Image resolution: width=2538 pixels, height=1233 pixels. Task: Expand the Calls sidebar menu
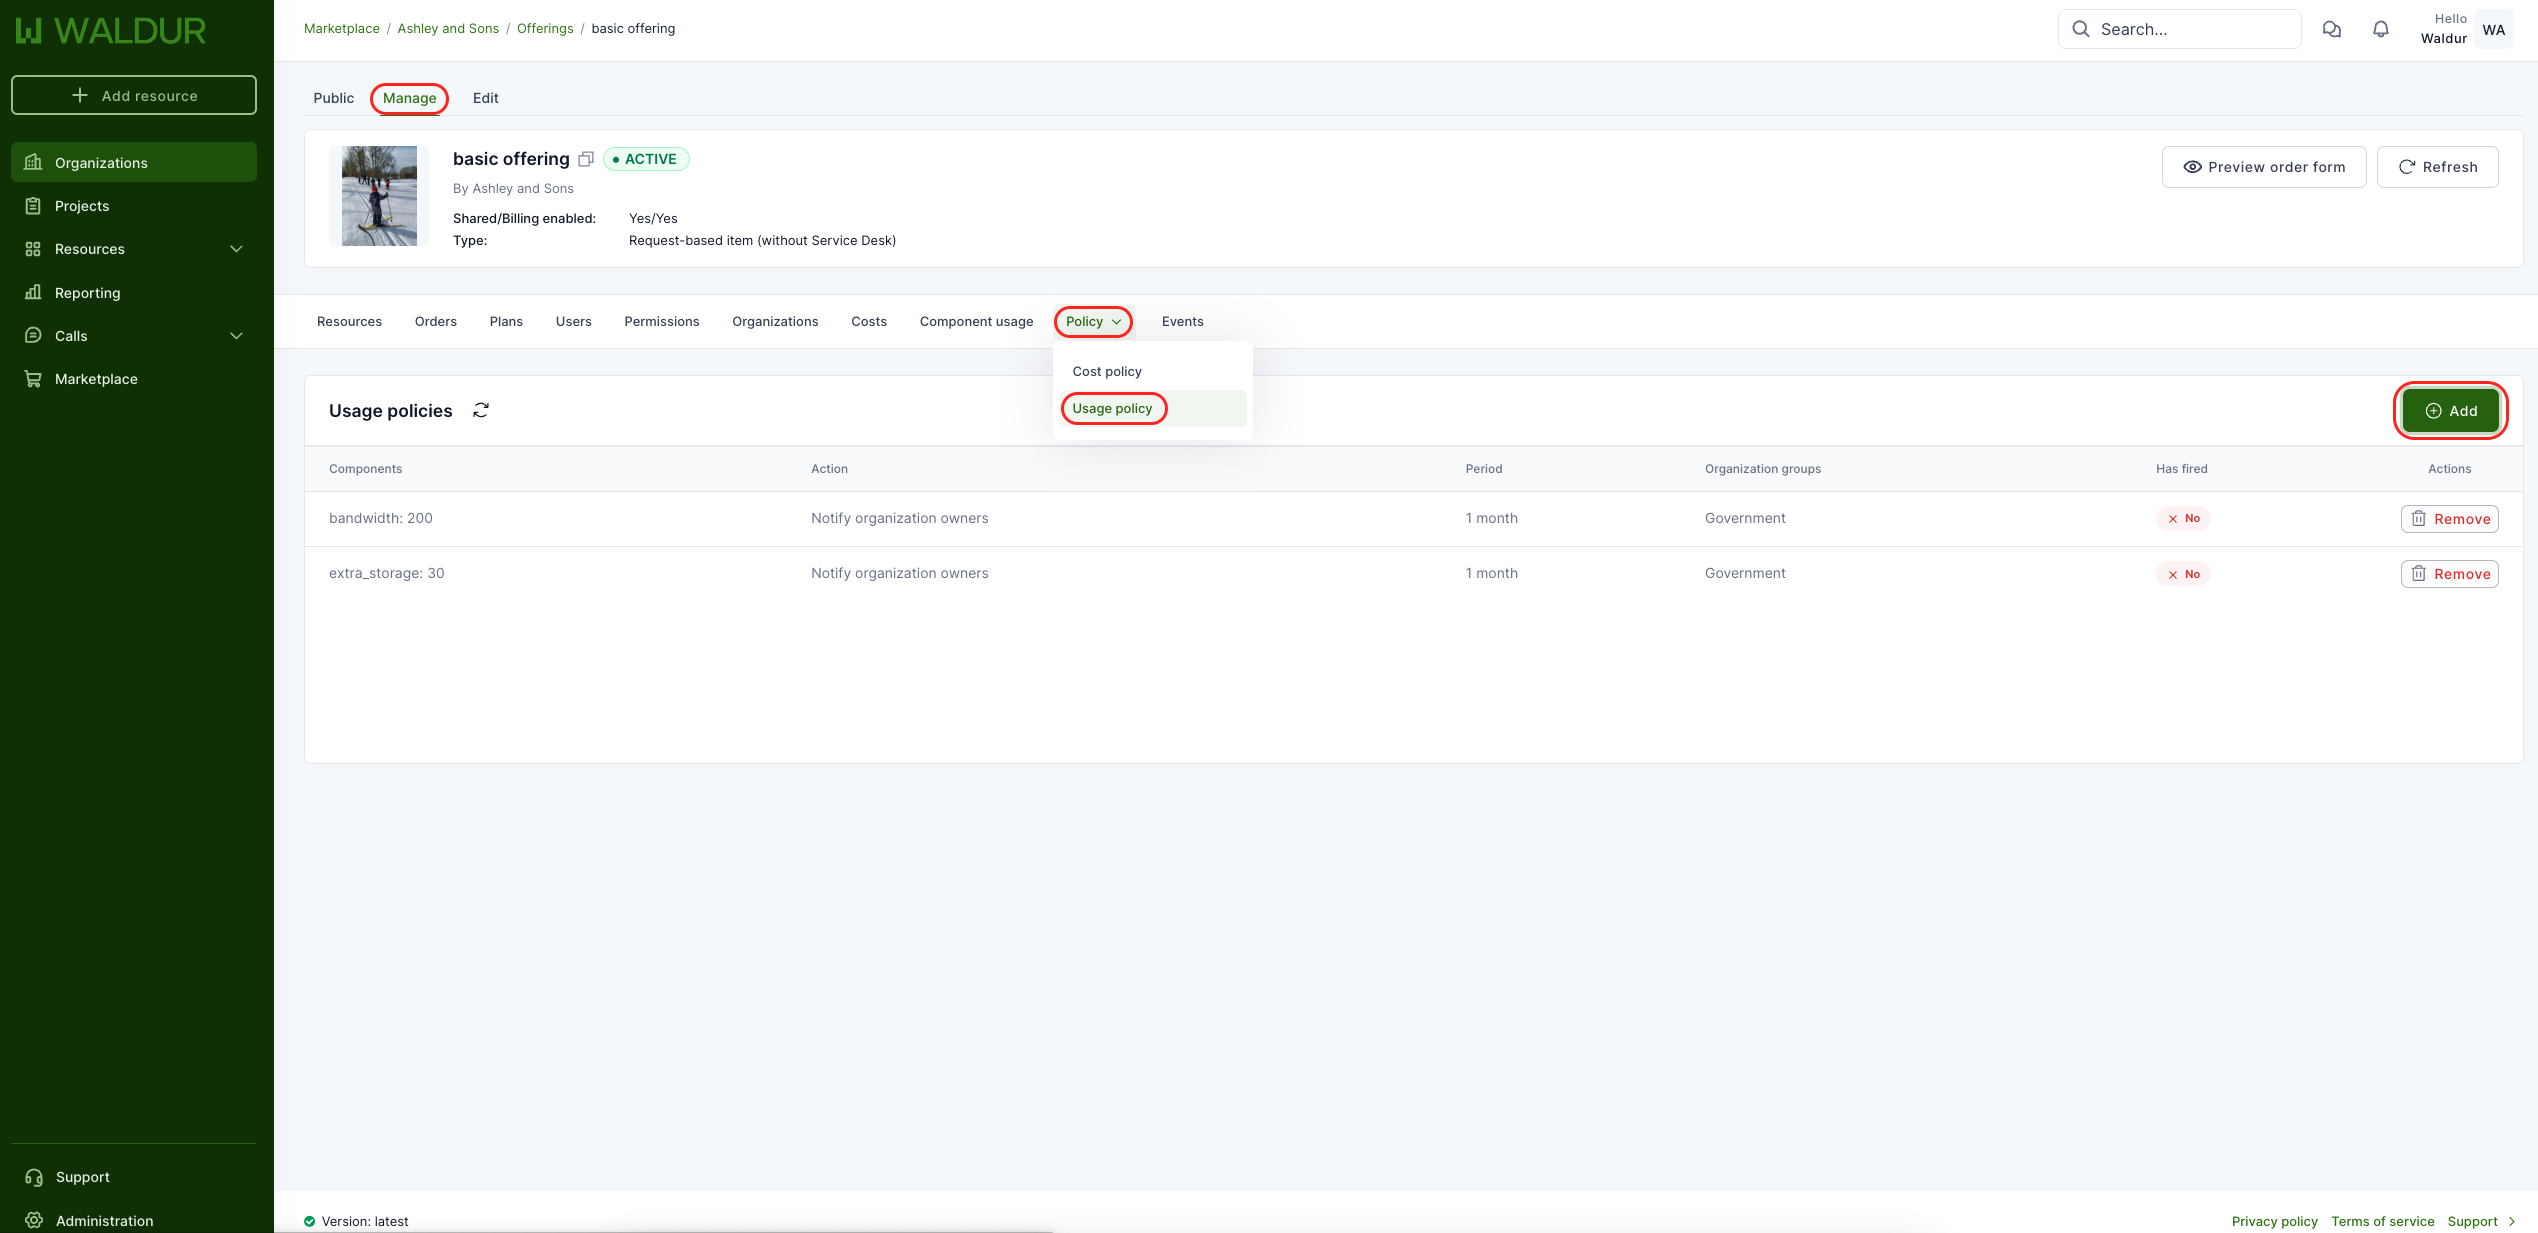tap(236, 336)
